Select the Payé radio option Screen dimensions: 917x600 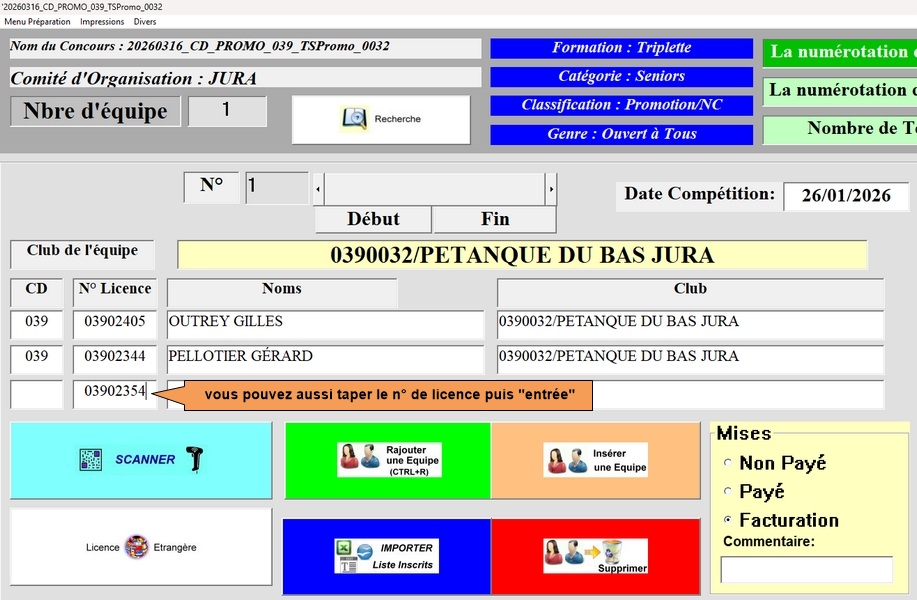(x=727, y=492)
